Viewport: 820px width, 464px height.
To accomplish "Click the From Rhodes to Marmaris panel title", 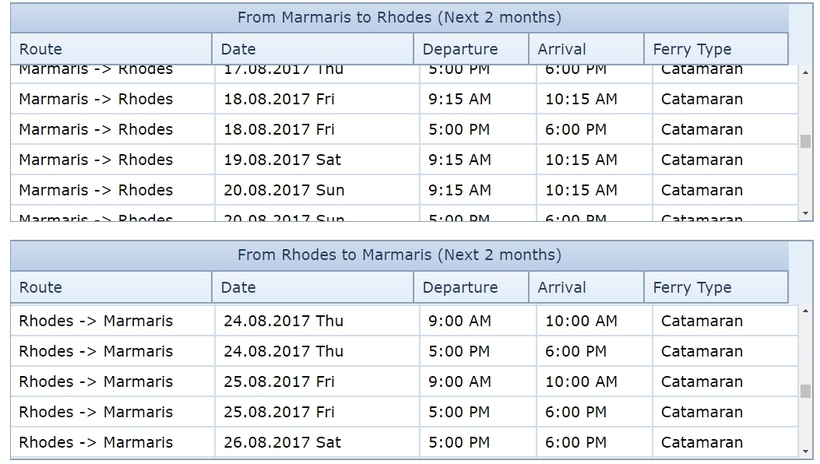I will click(x=399, y=255).
